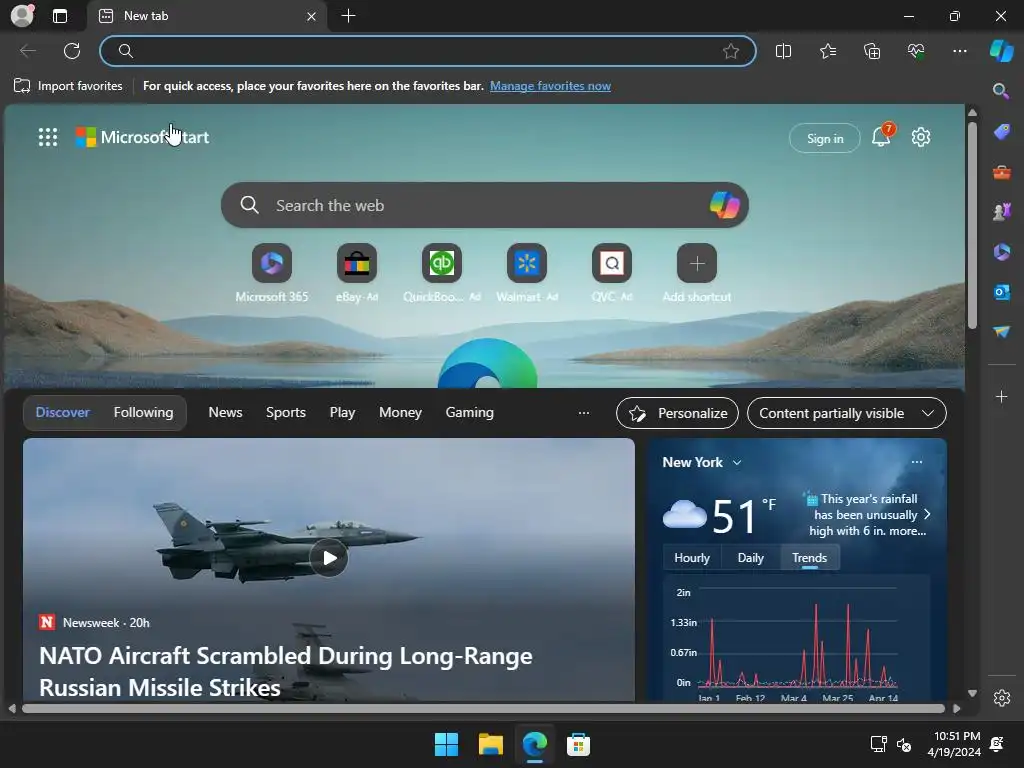
Task: Open the Sports category
Action: point(285,413)
